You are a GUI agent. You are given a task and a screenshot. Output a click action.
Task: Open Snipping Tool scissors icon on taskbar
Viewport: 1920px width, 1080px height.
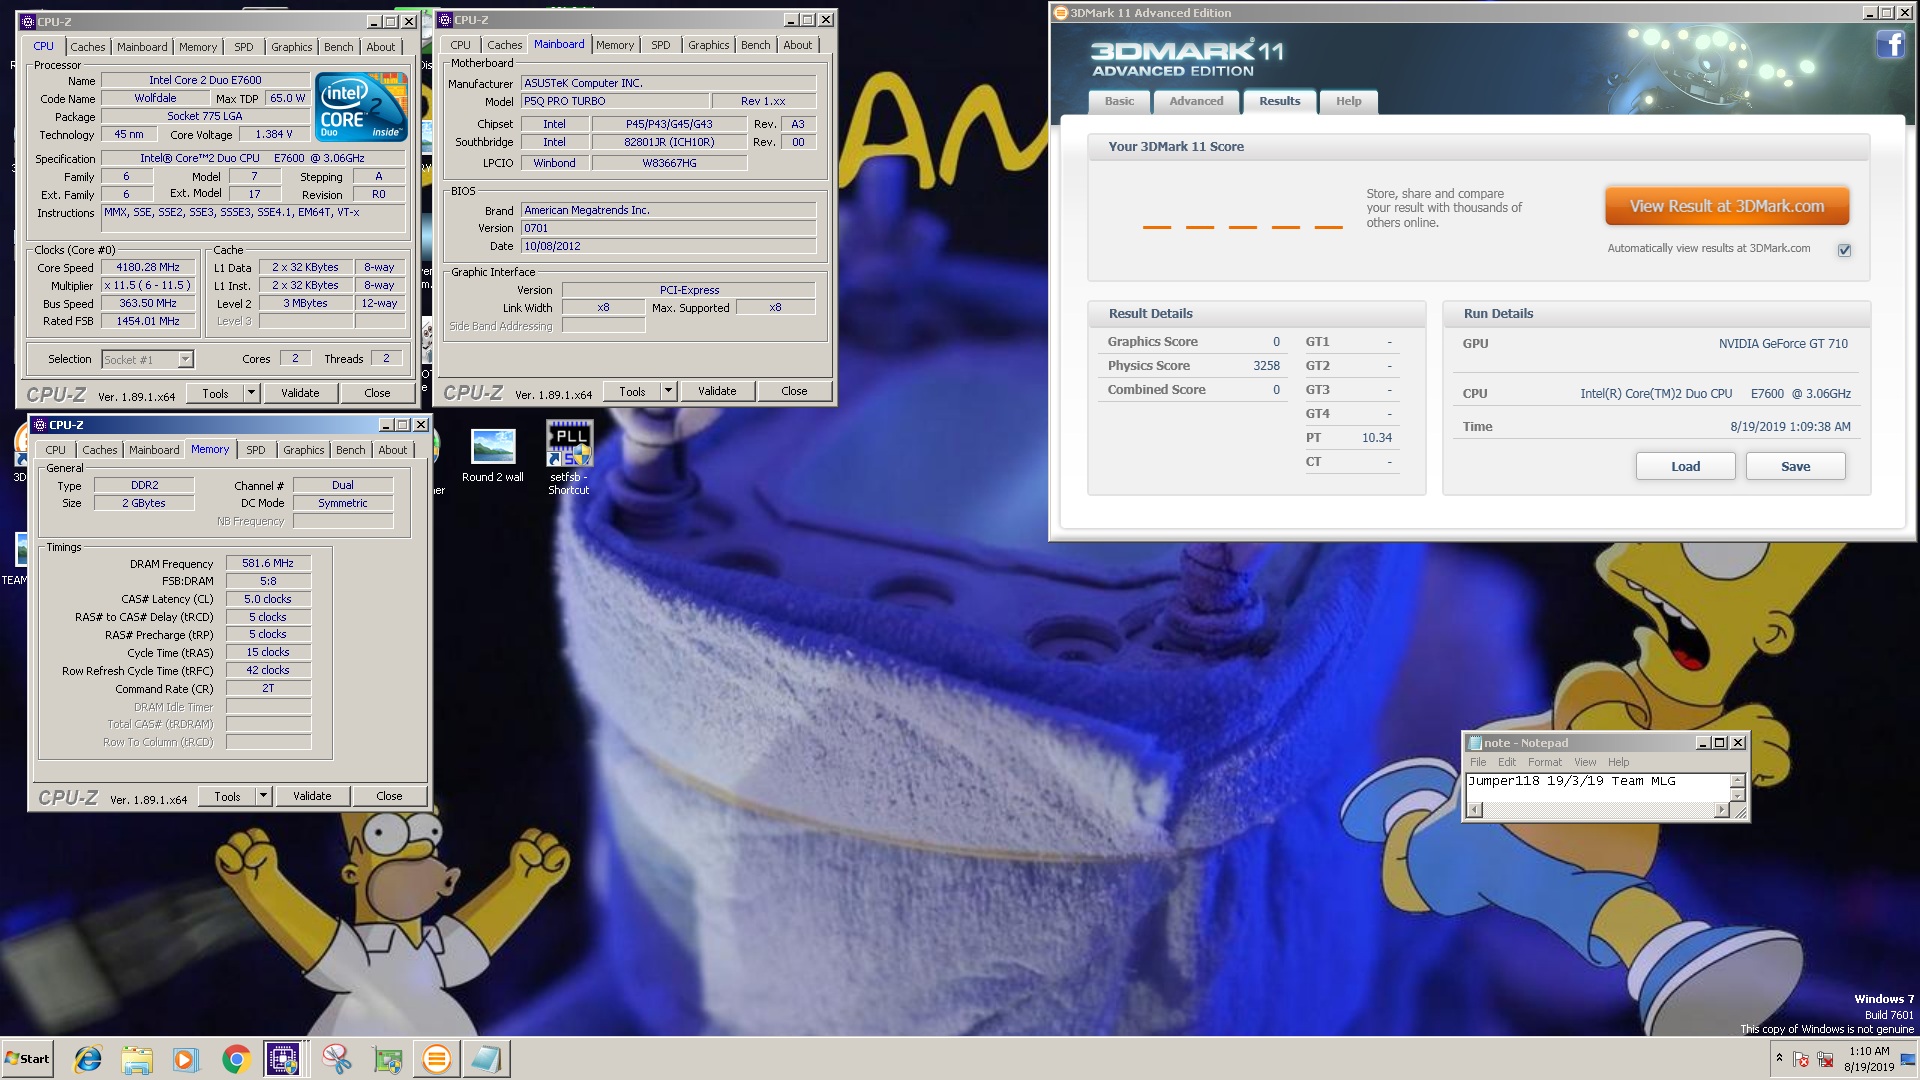click(337, 1059)
